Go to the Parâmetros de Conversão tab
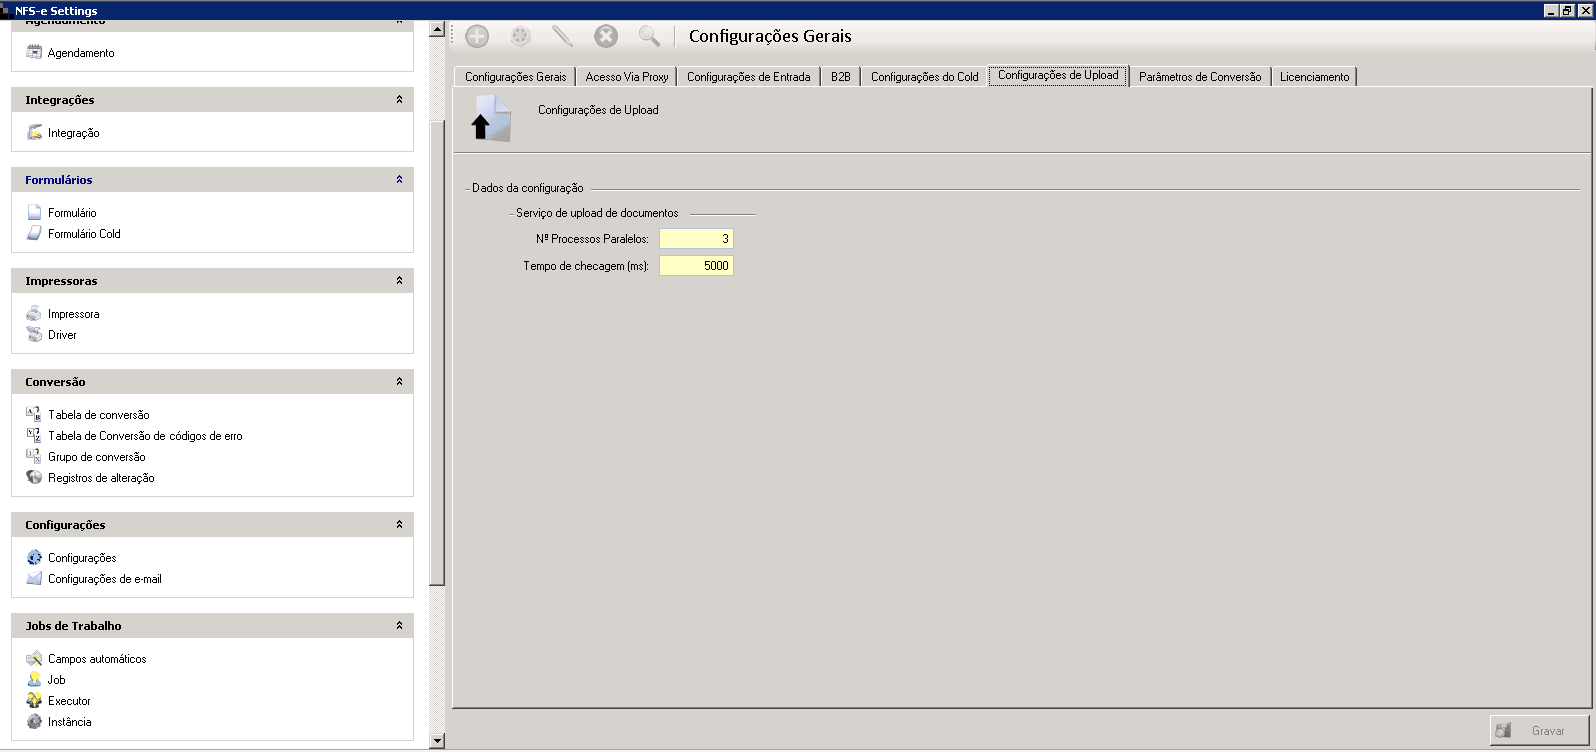1596x752 pixels. [x=1200, y=77]
